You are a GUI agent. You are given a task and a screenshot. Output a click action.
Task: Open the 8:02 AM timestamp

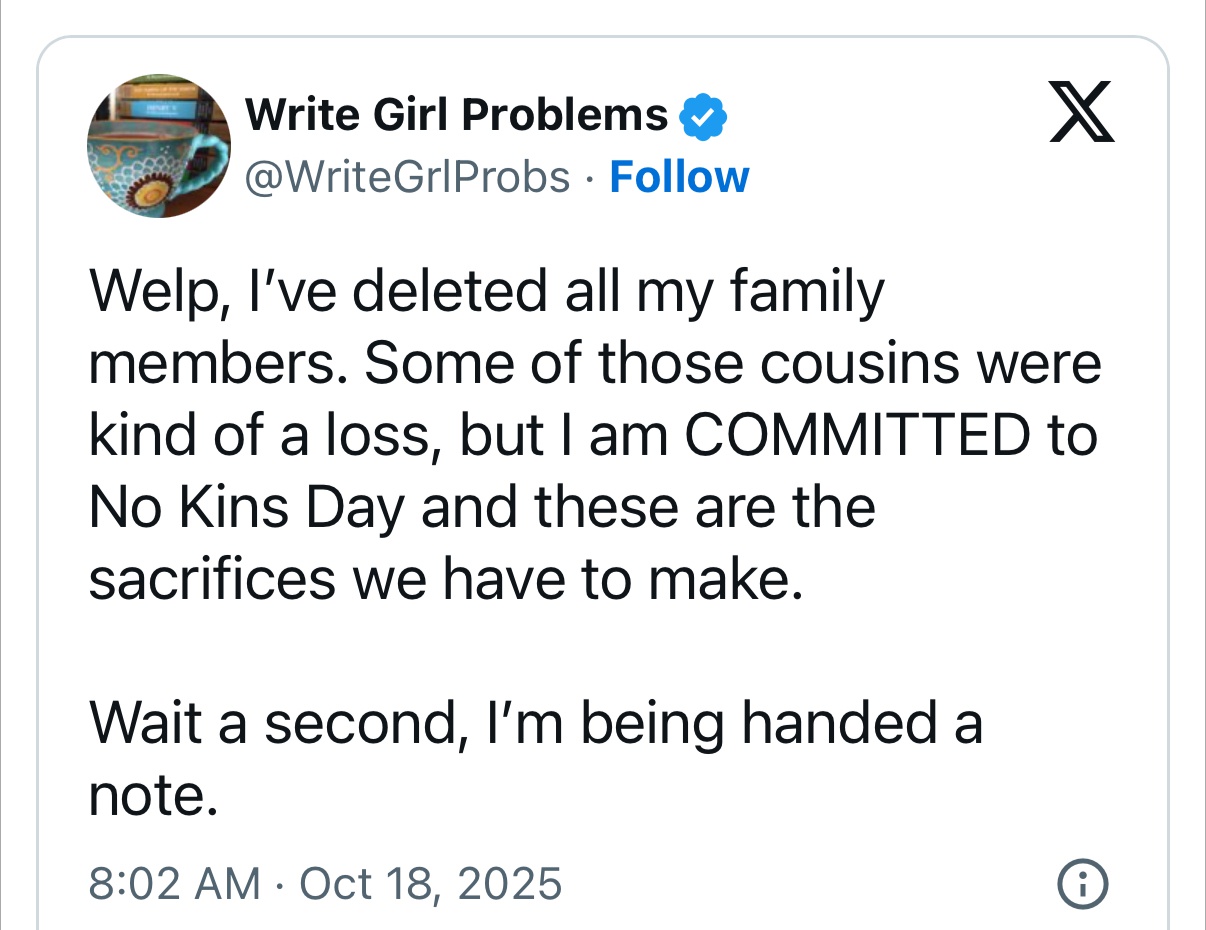174,884
